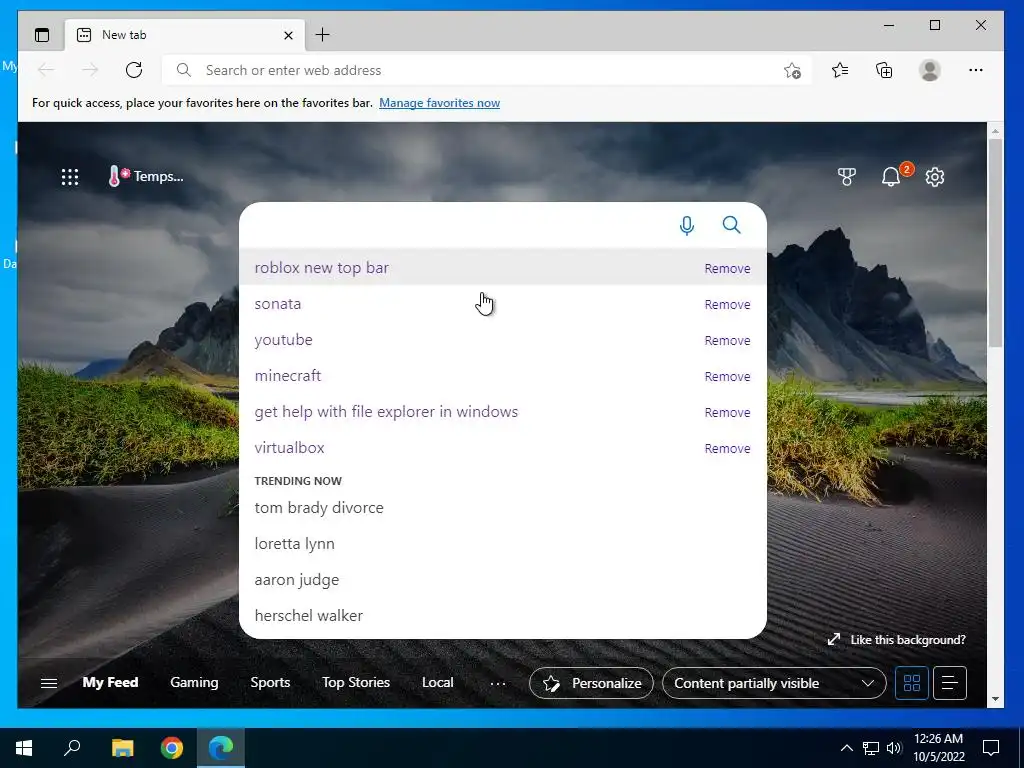The image size is (1024, 768).
Task: Click the page vertical scrollbar thumb
Action: click(x=995, y=243)
